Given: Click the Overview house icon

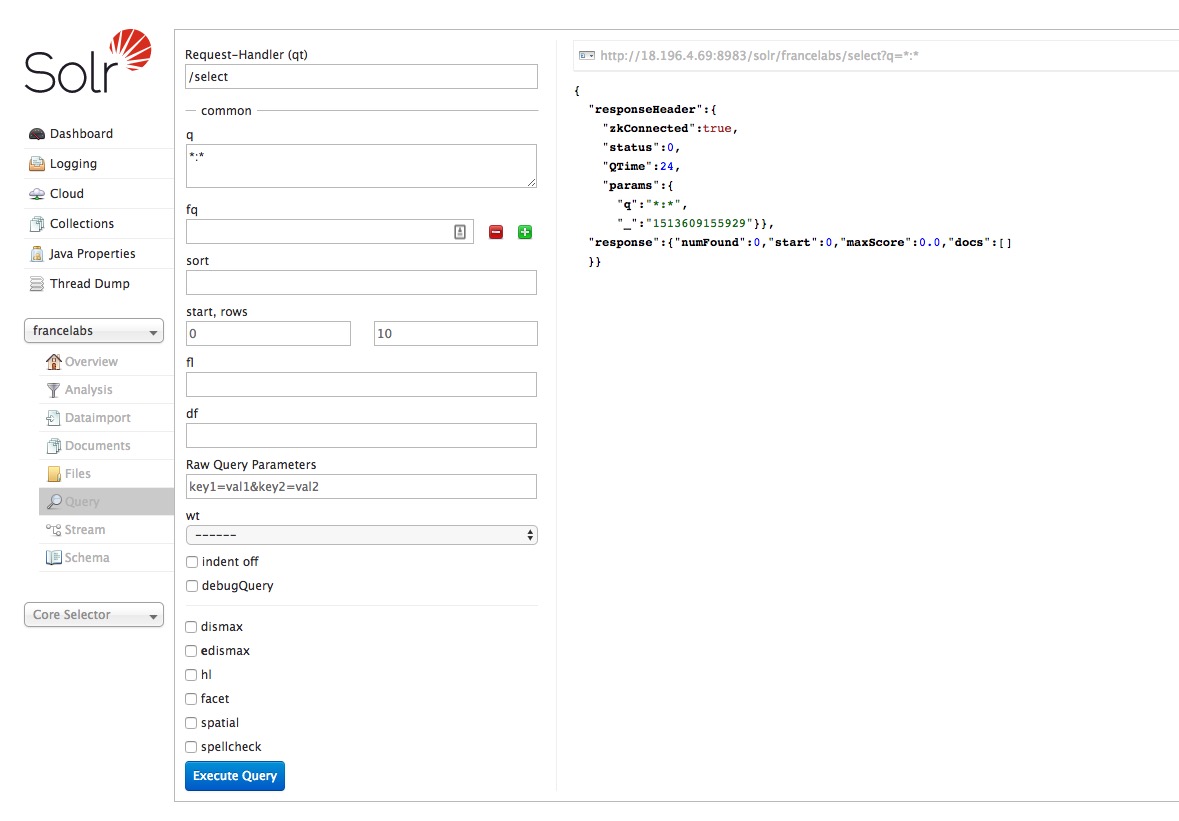Looking at the screenshot, I should 53,362.
